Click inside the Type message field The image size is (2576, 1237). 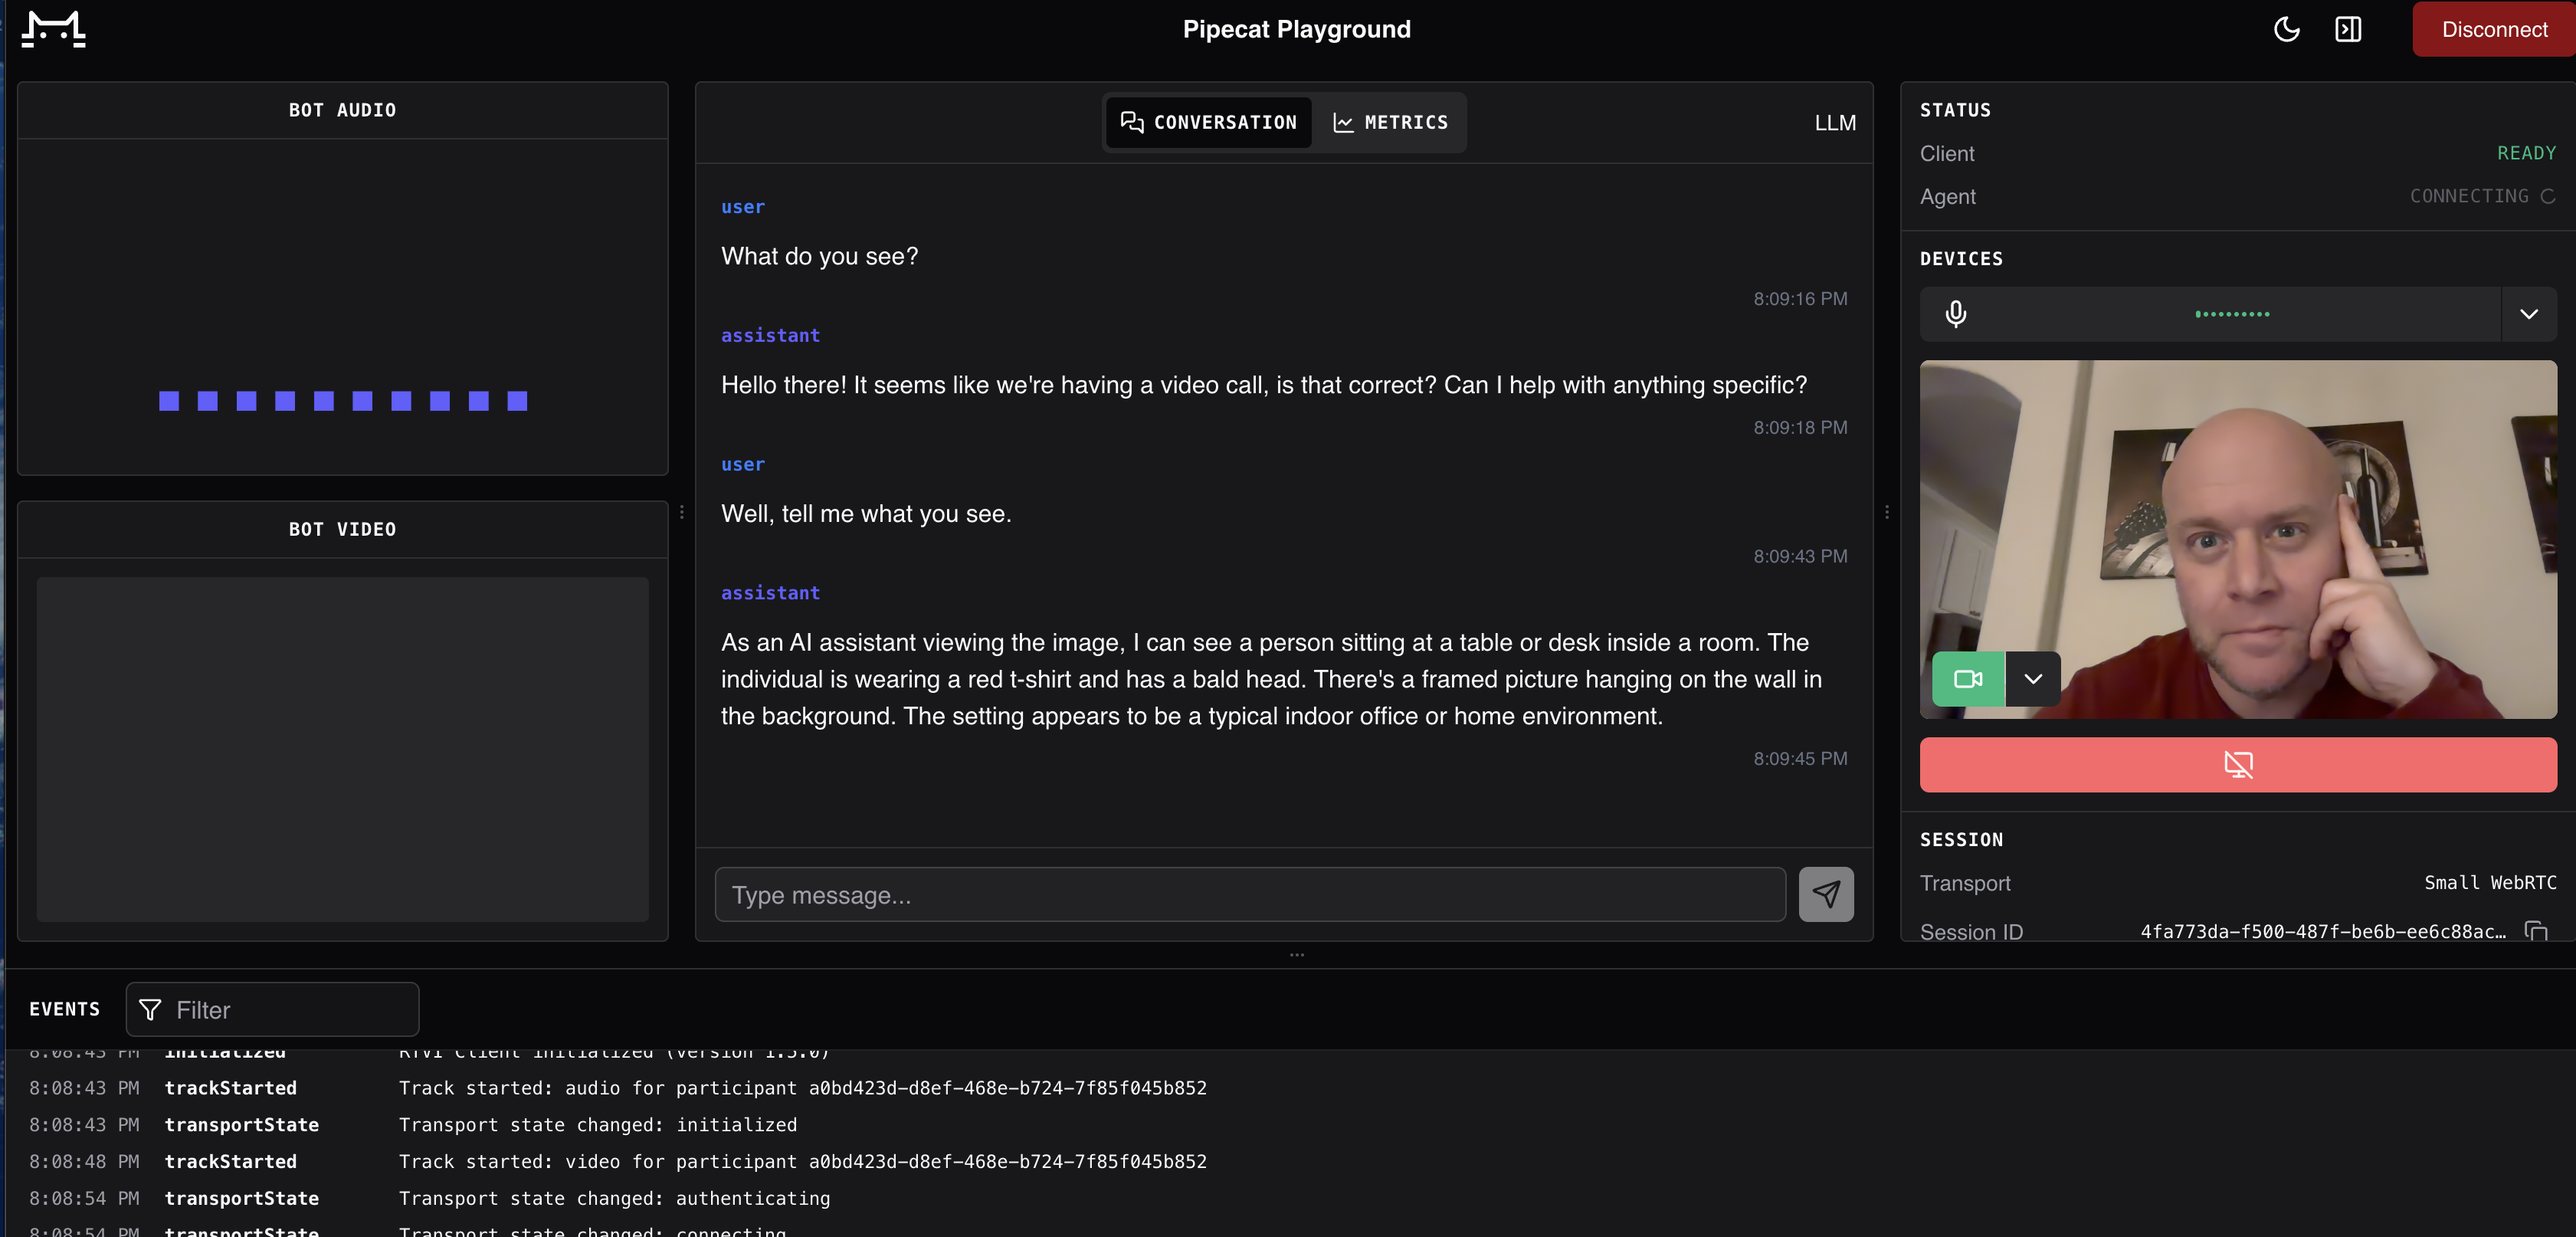pyautogui.click(x=1250, y=894)
